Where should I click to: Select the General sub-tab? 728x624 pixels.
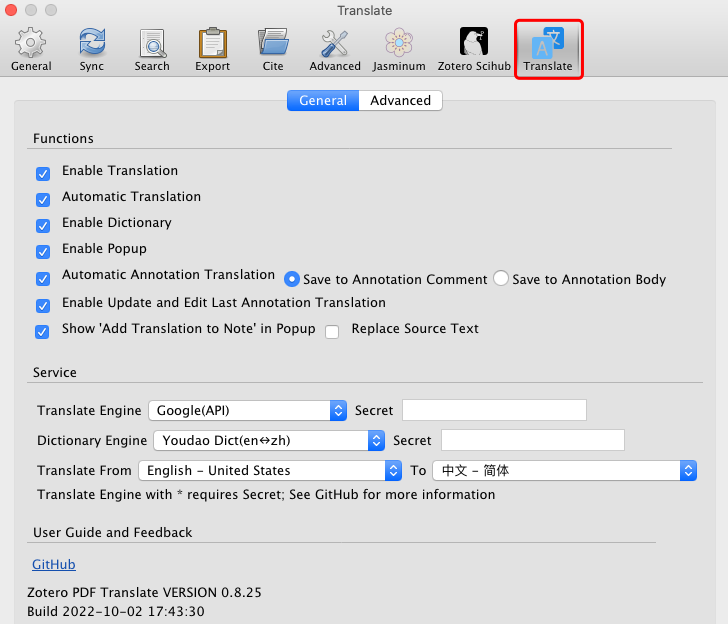coord(323,100)
